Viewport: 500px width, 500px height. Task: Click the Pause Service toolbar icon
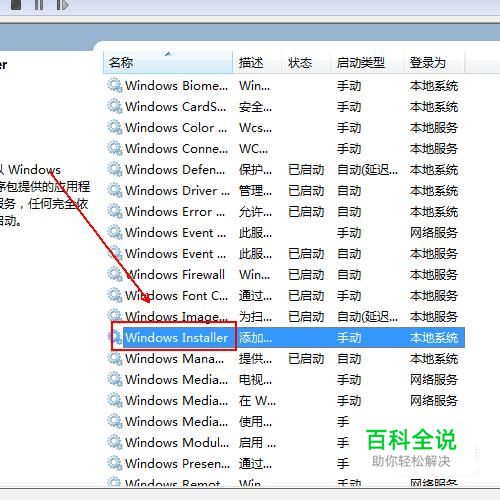click(x=39, y=4)
